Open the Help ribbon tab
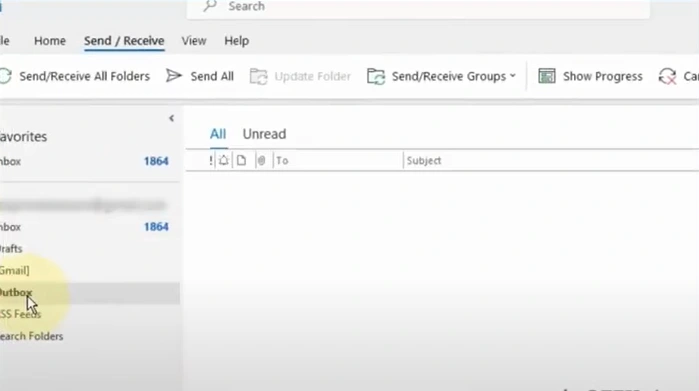Screen dimensions: 699x391 (x=237, y=41)
